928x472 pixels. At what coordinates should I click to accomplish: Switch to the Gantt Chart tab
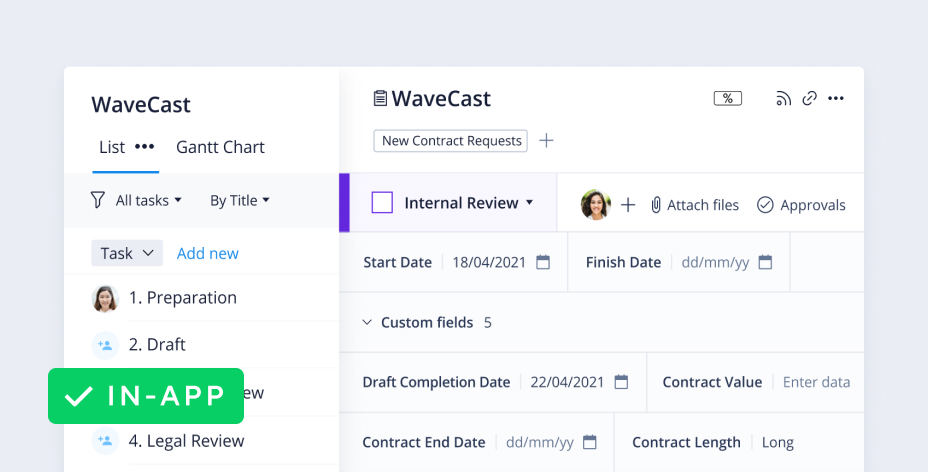pos(220,147)
